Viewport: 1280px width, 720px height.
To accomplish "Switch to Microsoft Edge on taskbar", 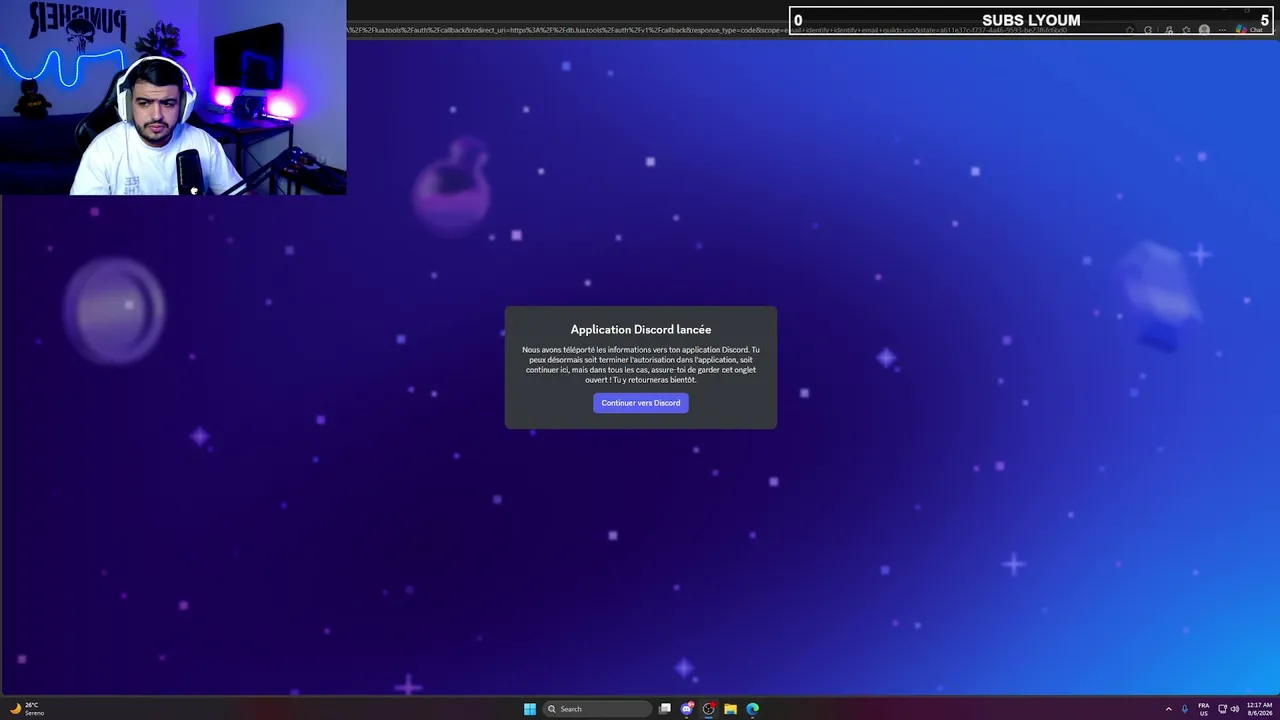I will click(753, 709).
